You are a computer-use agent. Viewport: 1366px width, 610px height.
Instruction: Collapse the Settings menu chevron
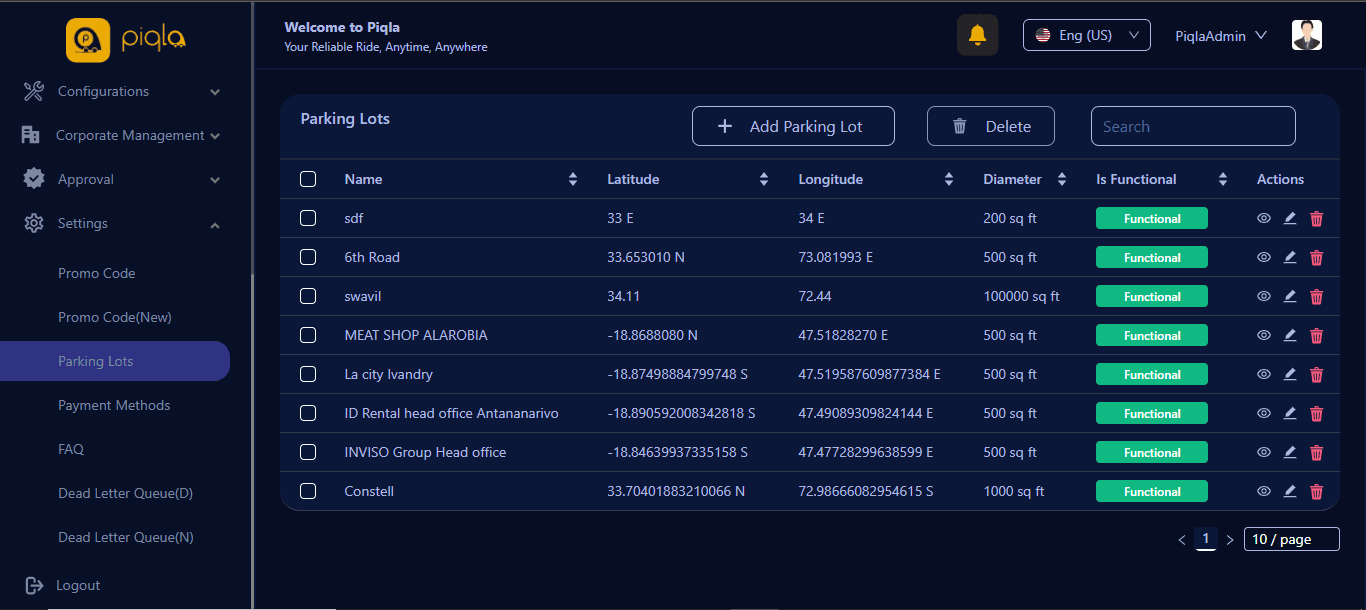[215, 224]
